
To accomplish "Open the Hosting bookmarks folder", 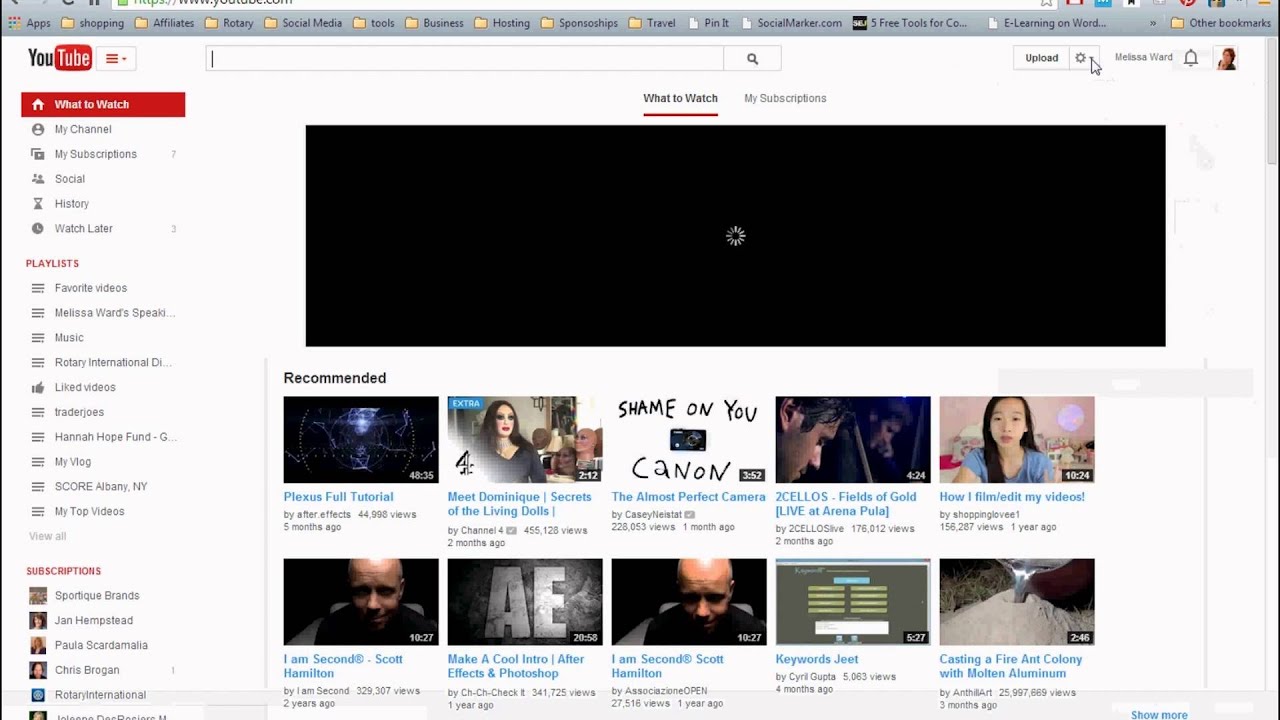I will click(502, 23).
